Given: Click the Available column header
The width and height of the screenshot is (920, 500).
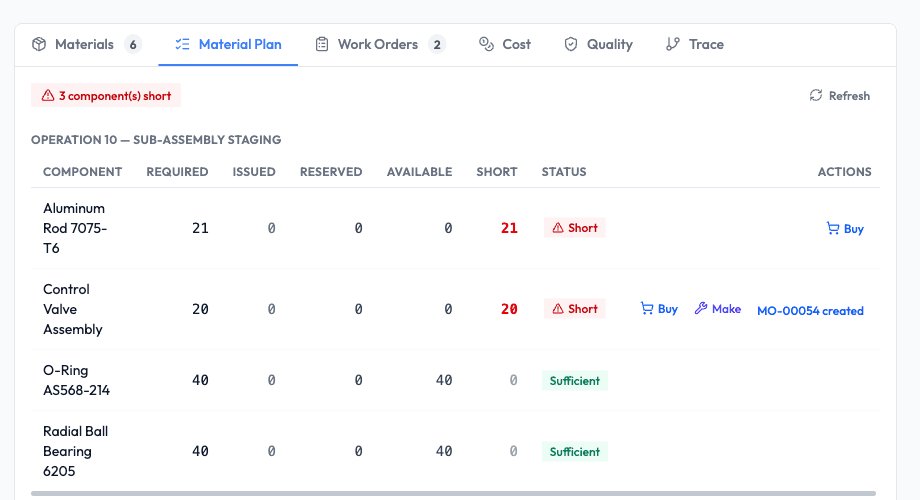Looking at the screenshot, I should tap(419, 172).
